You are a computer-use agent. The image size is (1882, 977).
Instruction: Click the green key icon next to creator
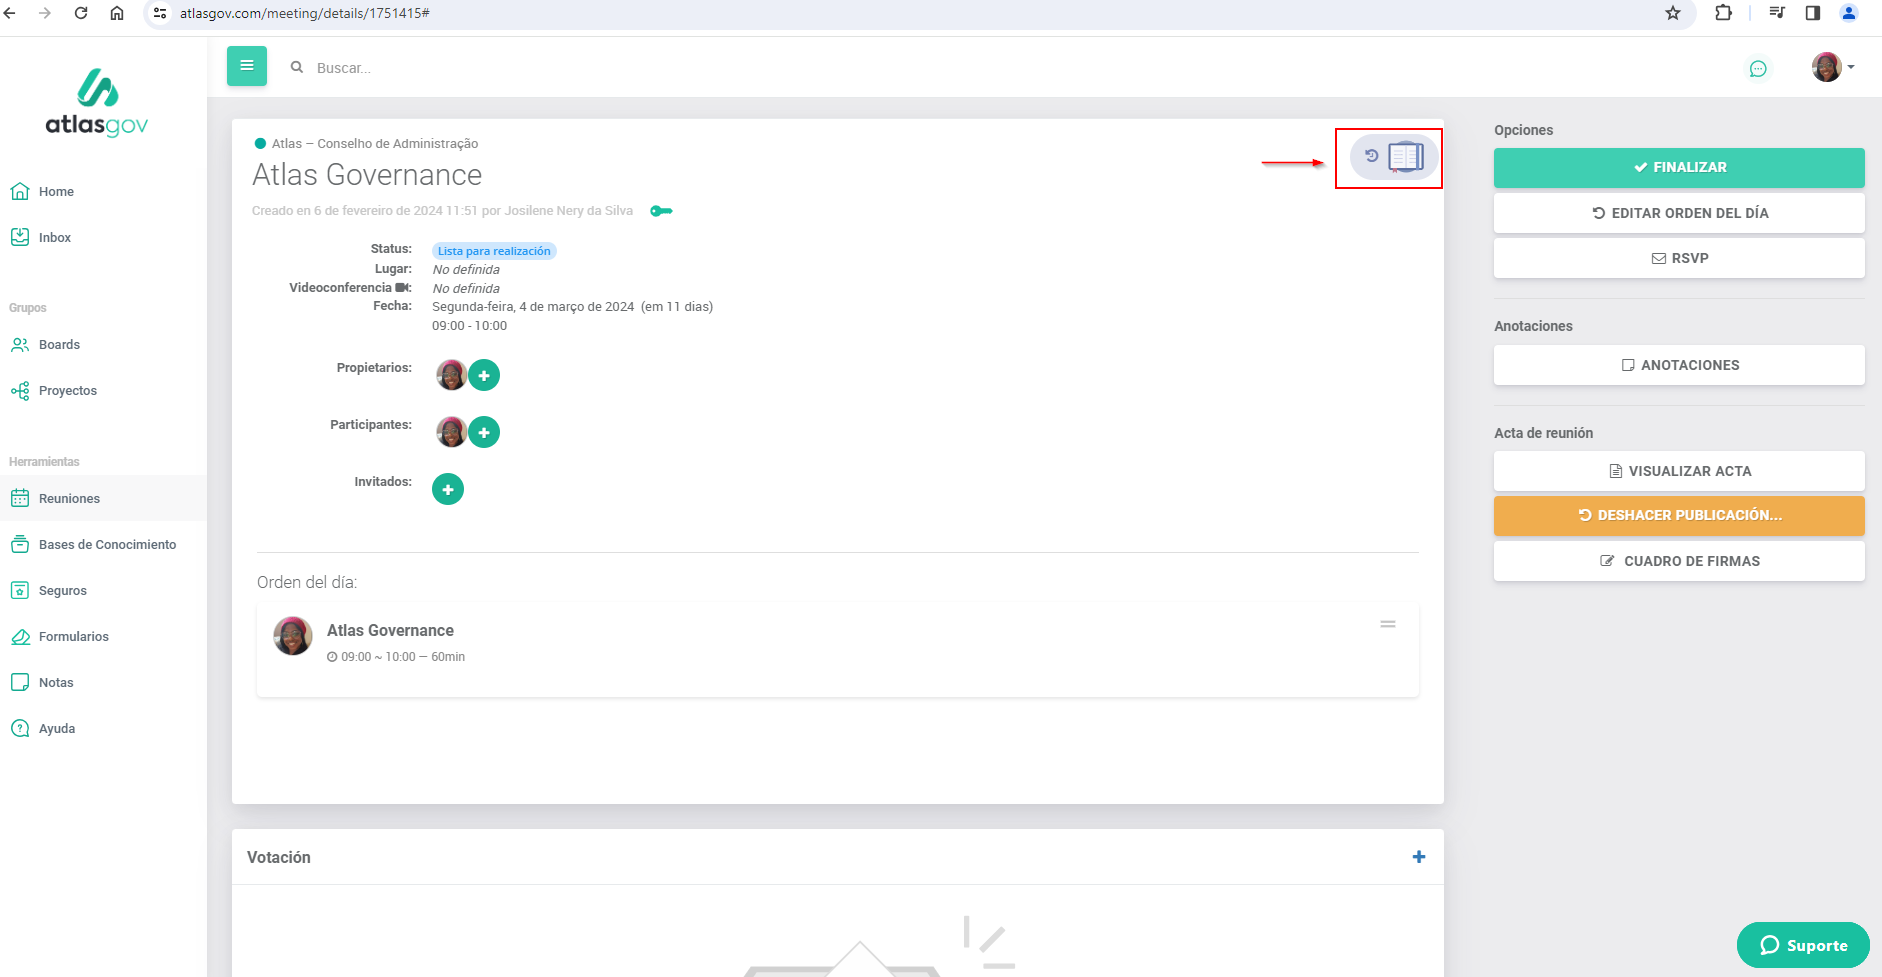point(661,211)
